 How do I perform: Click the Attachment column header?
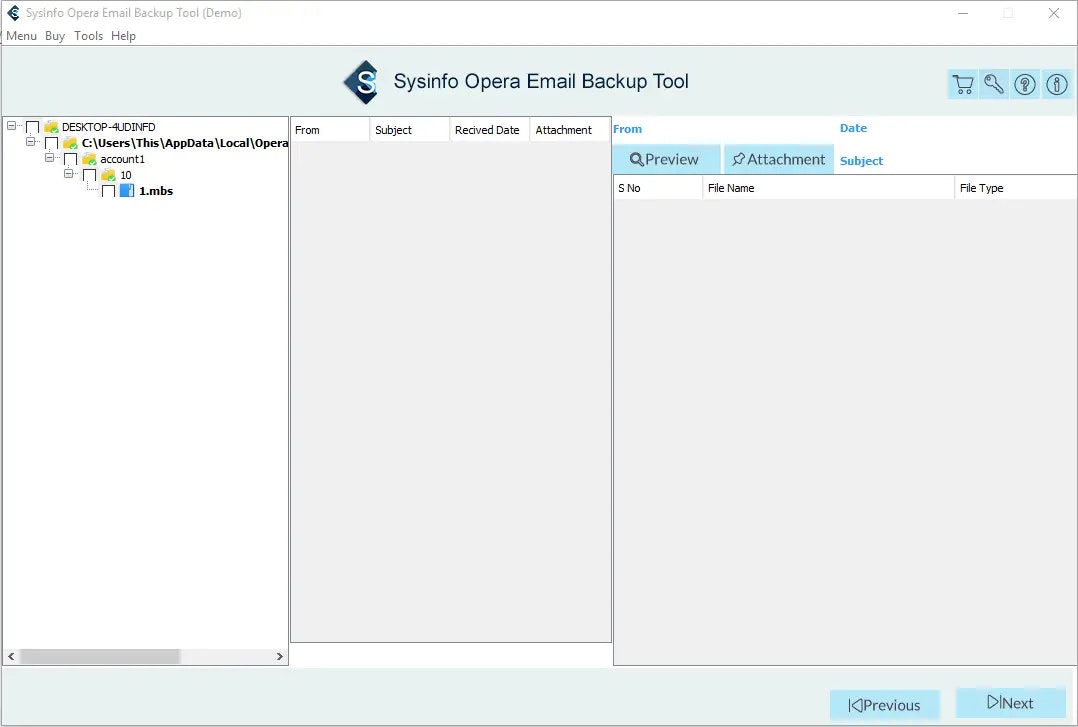570,130
